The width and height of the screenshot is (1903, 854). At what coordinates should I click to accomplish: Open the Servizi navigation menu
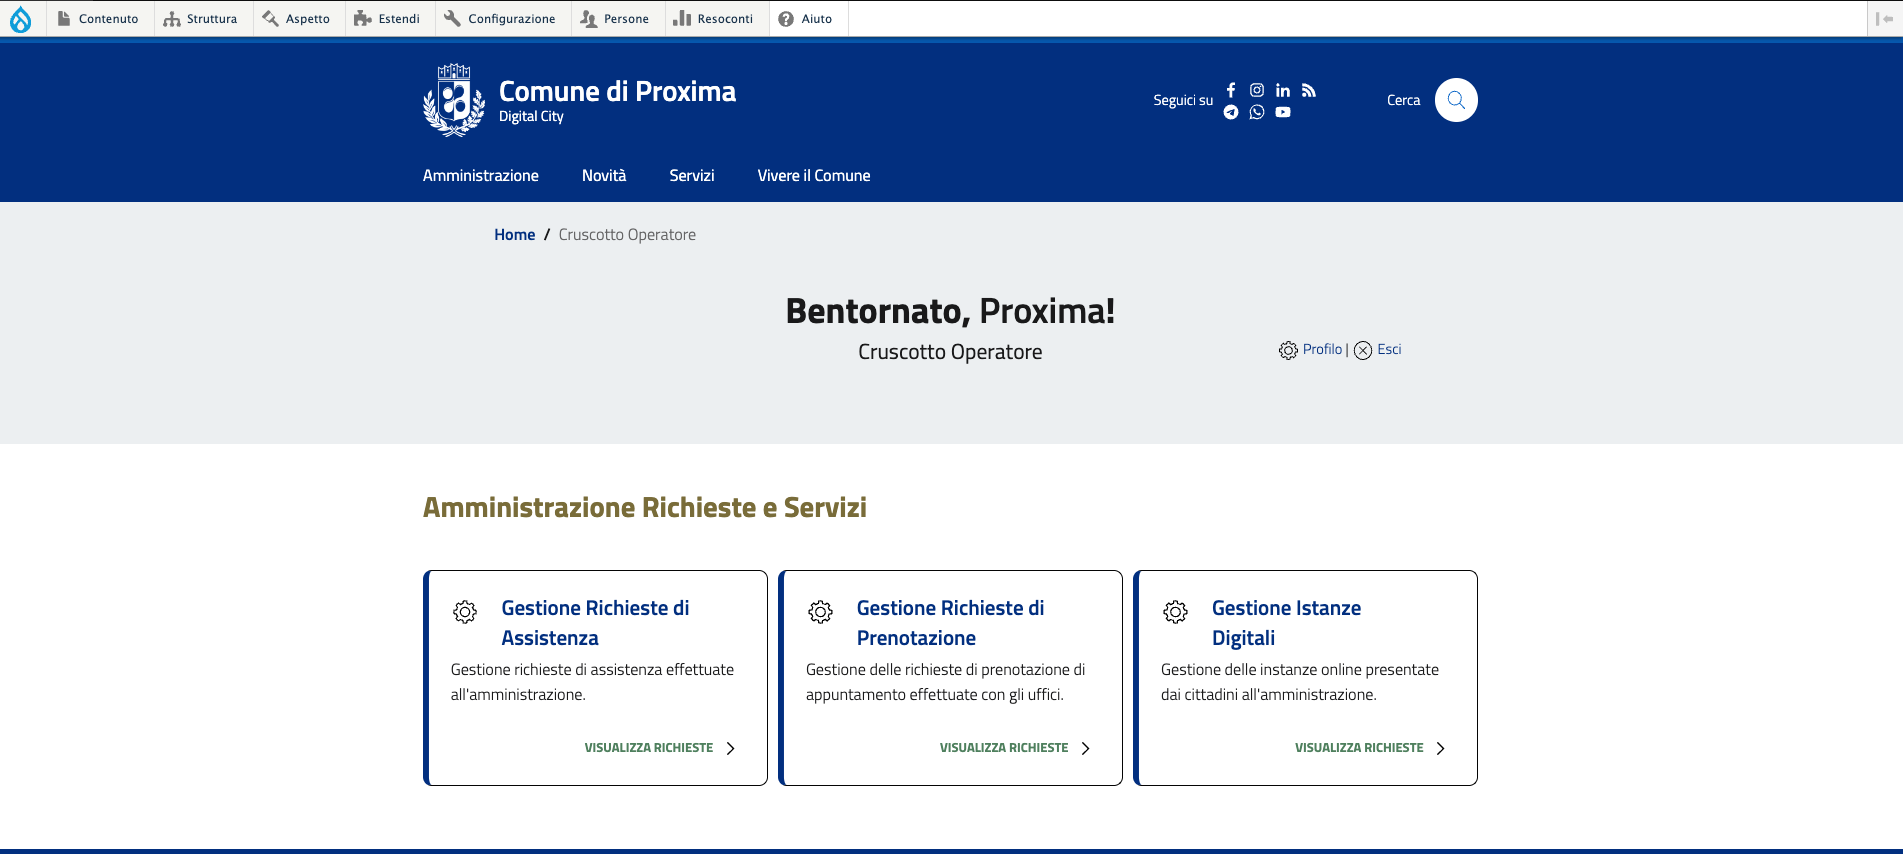point(691,176)
